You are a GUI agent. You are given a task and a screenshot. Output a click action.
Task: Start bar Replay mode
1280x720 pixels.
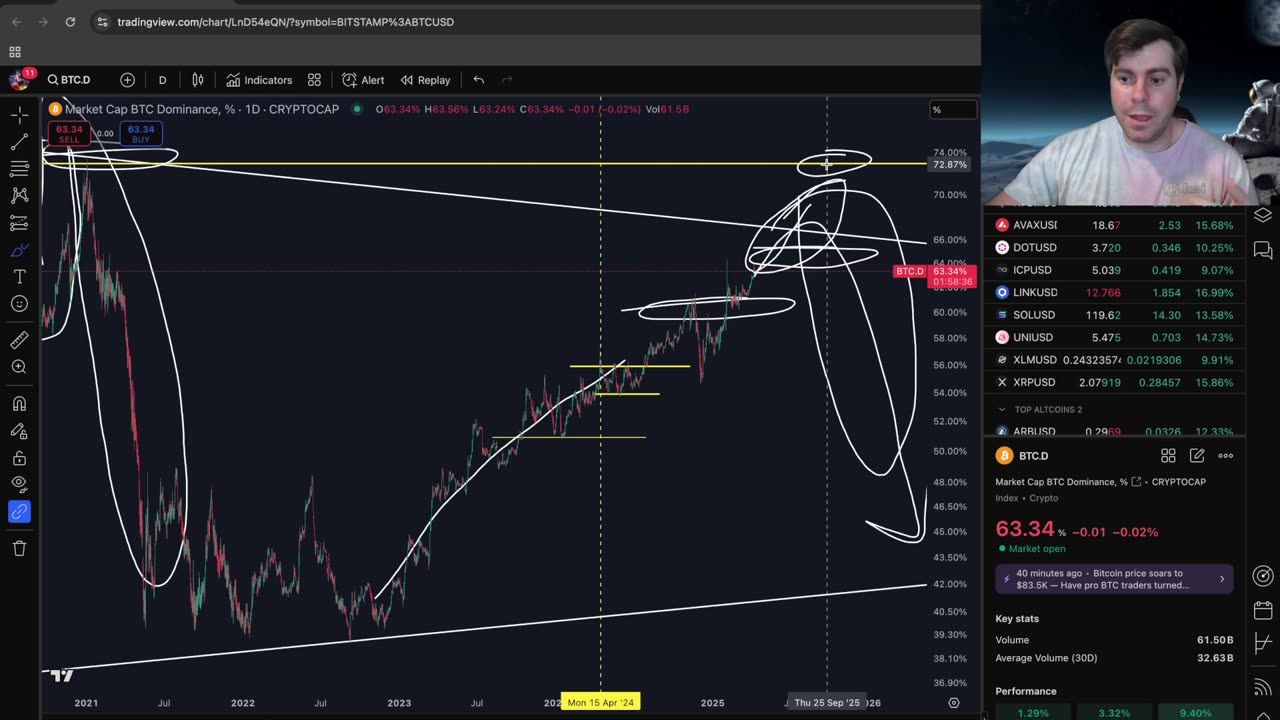click(426, 80)
